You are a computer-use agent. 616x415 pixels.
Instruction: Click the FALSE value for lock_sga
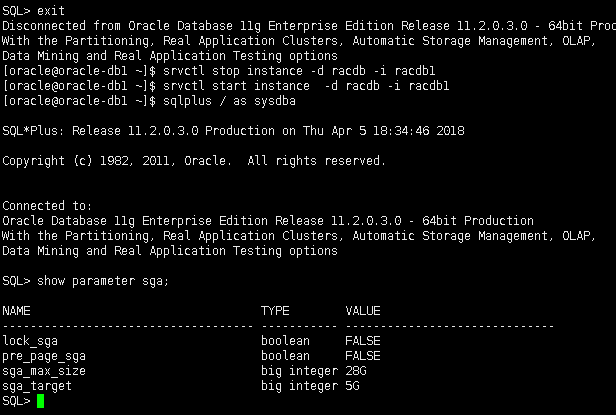tap(363, 341)
